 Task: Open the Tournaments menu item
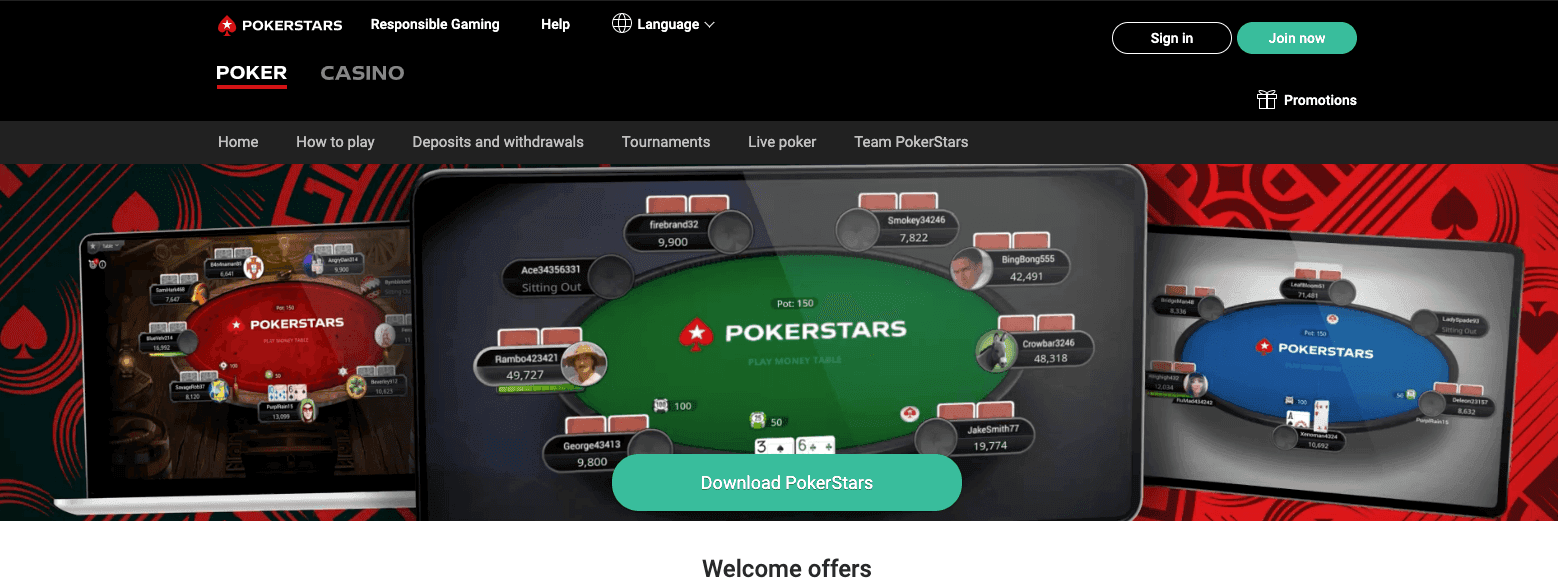point(666,142)
